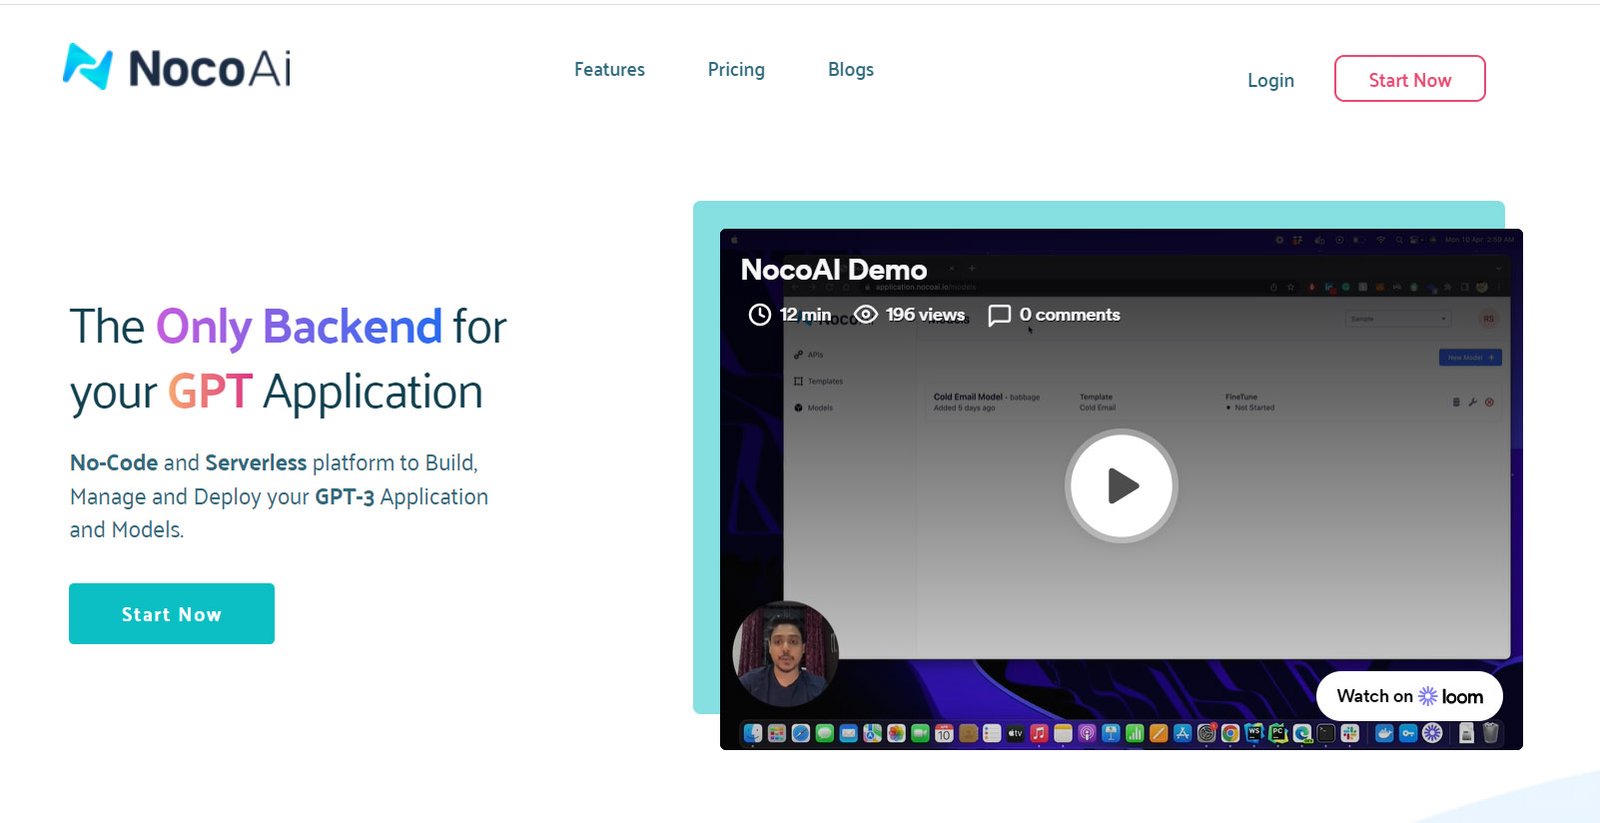
Task: Click the Numbers icon in video dock
Action: click(x=1135, y=733)
